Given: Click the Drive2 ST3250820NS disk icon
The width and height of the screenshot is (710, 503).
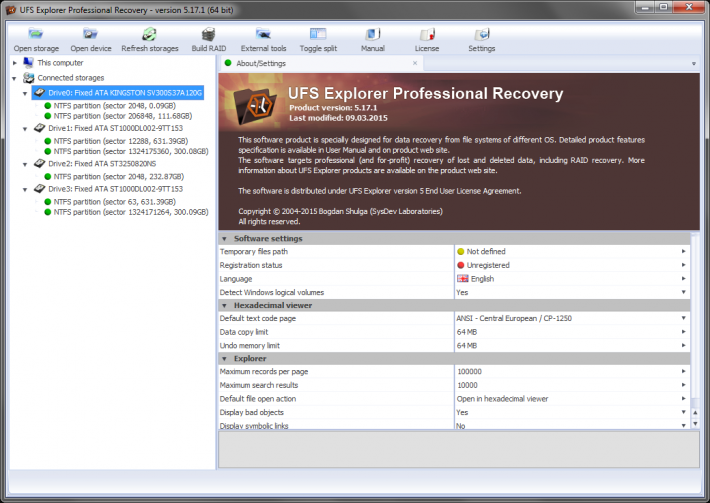Looking at the screenshot, I should [40, 163].
